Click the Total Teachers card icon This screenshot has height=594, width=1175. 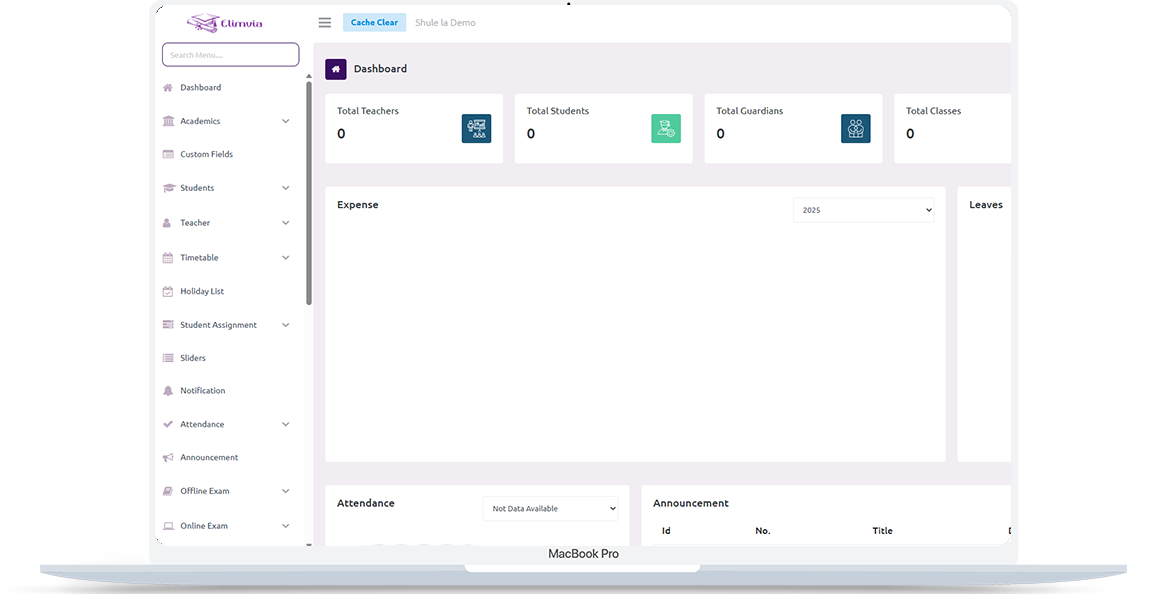pyautogui.click(x=476, y=128)
